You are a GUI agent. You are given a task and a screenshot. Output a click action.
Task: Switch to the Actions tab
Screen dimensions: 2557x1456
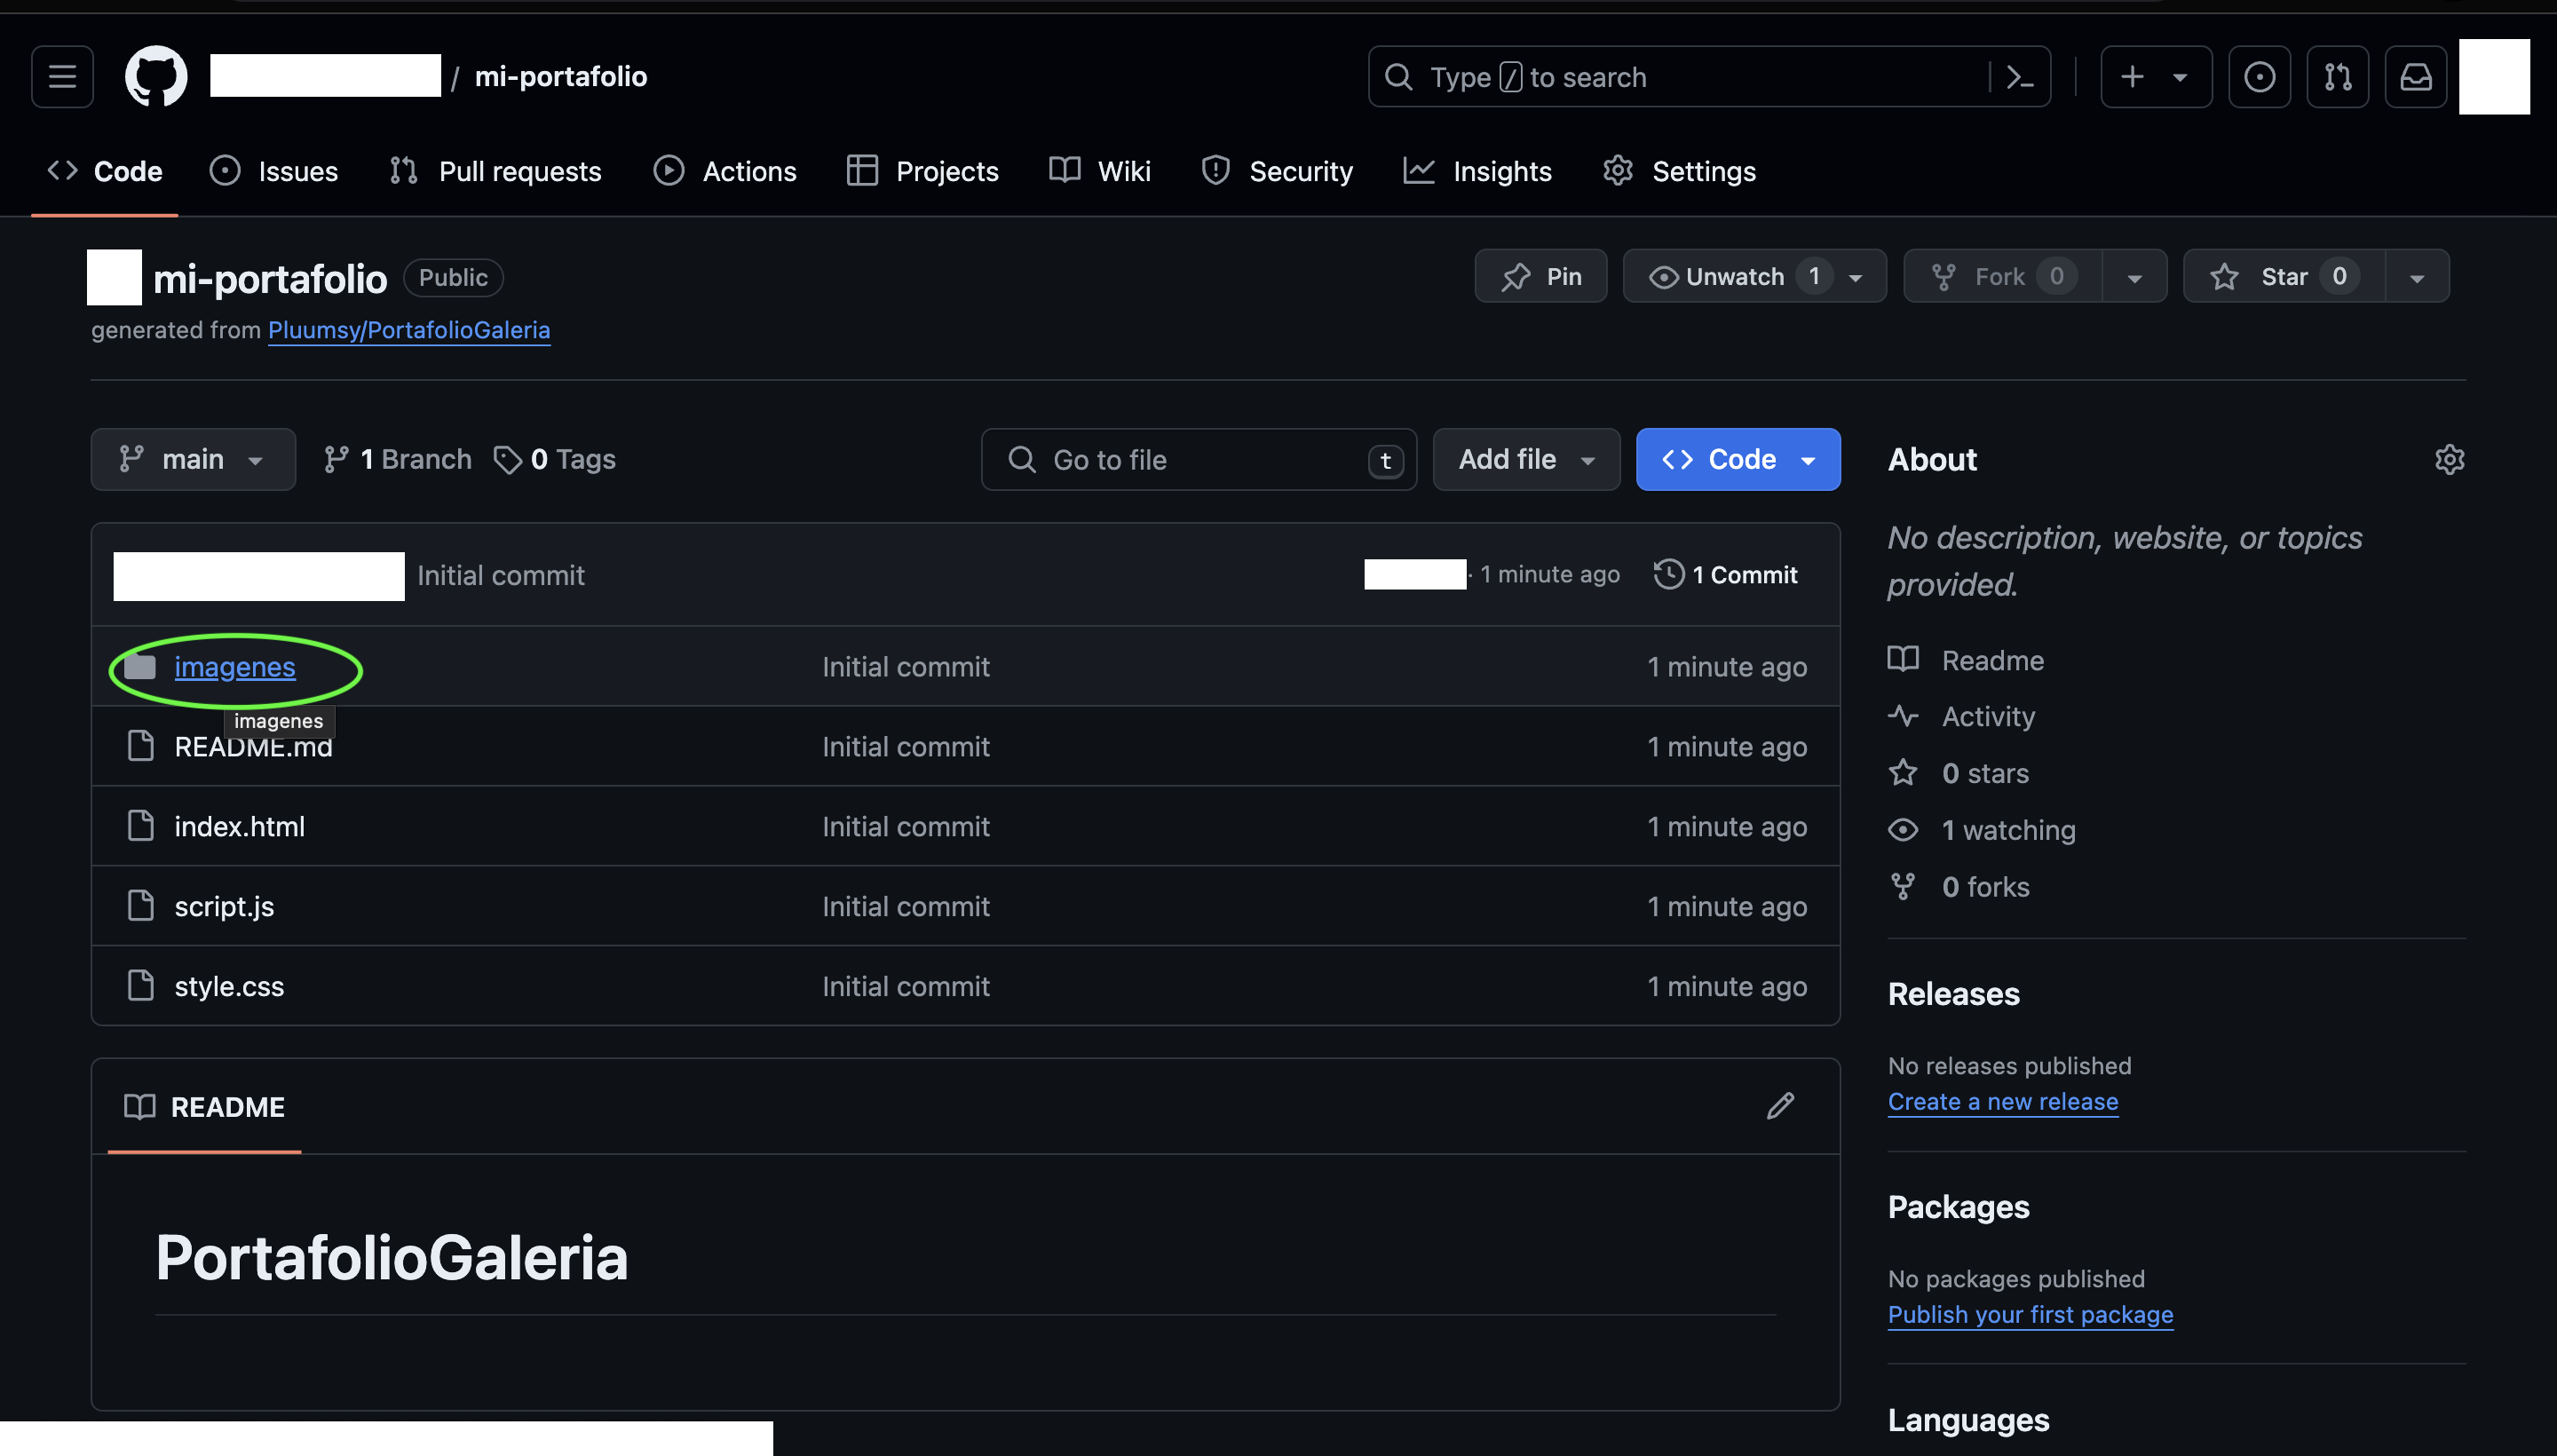point(725,171)
